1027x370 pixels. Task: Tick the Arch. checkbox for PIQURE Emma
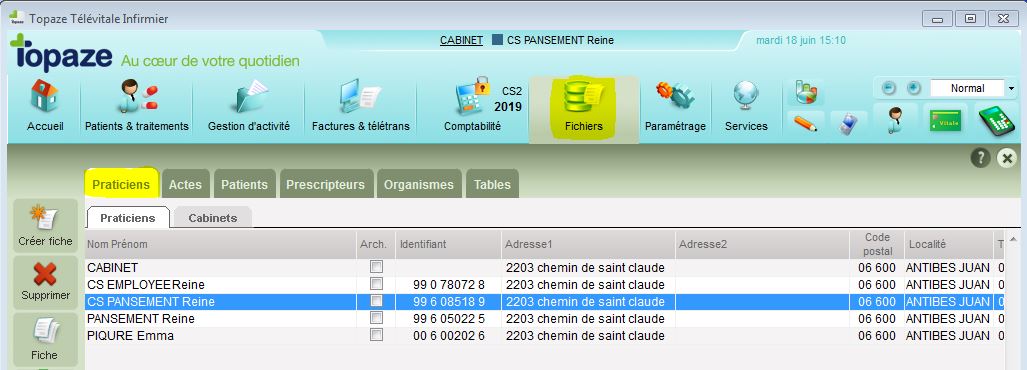point(376,335)
